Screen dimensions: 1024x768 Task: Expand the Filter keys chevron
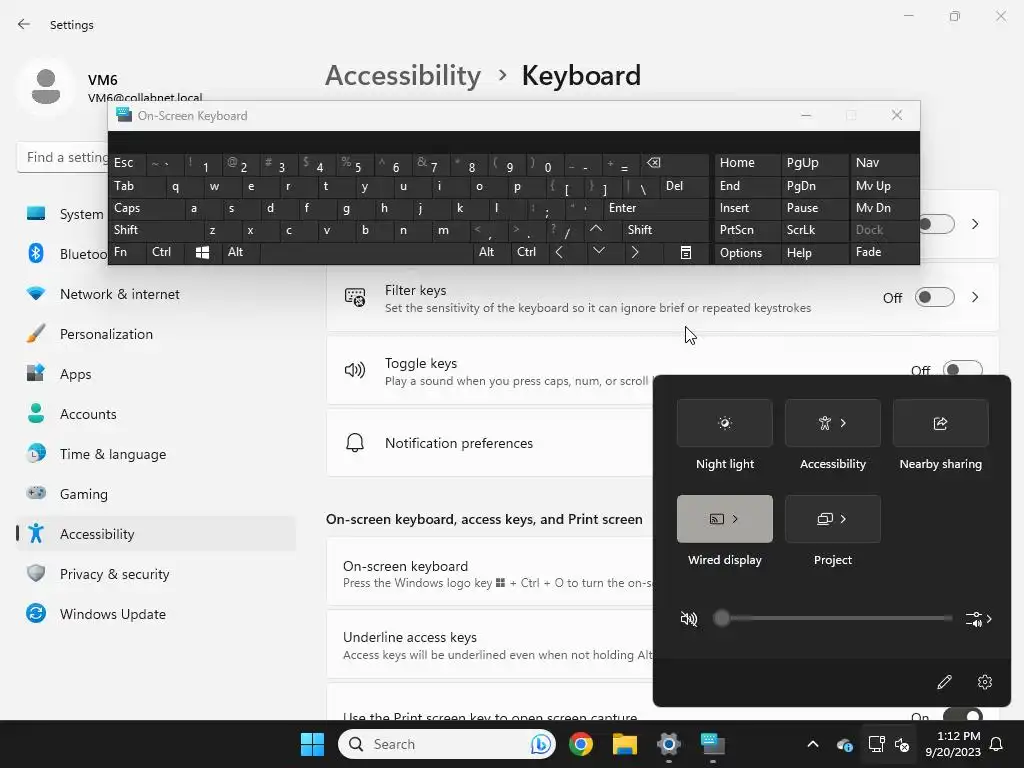(x=975, y=298)
